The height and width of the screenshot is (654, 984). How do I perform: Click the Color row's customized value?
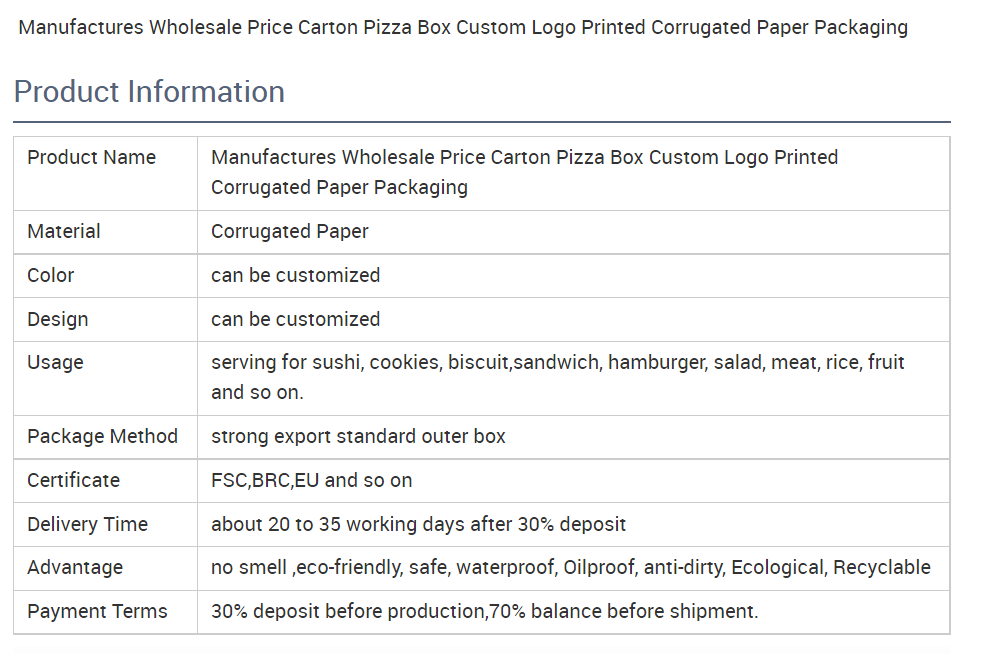295,276
